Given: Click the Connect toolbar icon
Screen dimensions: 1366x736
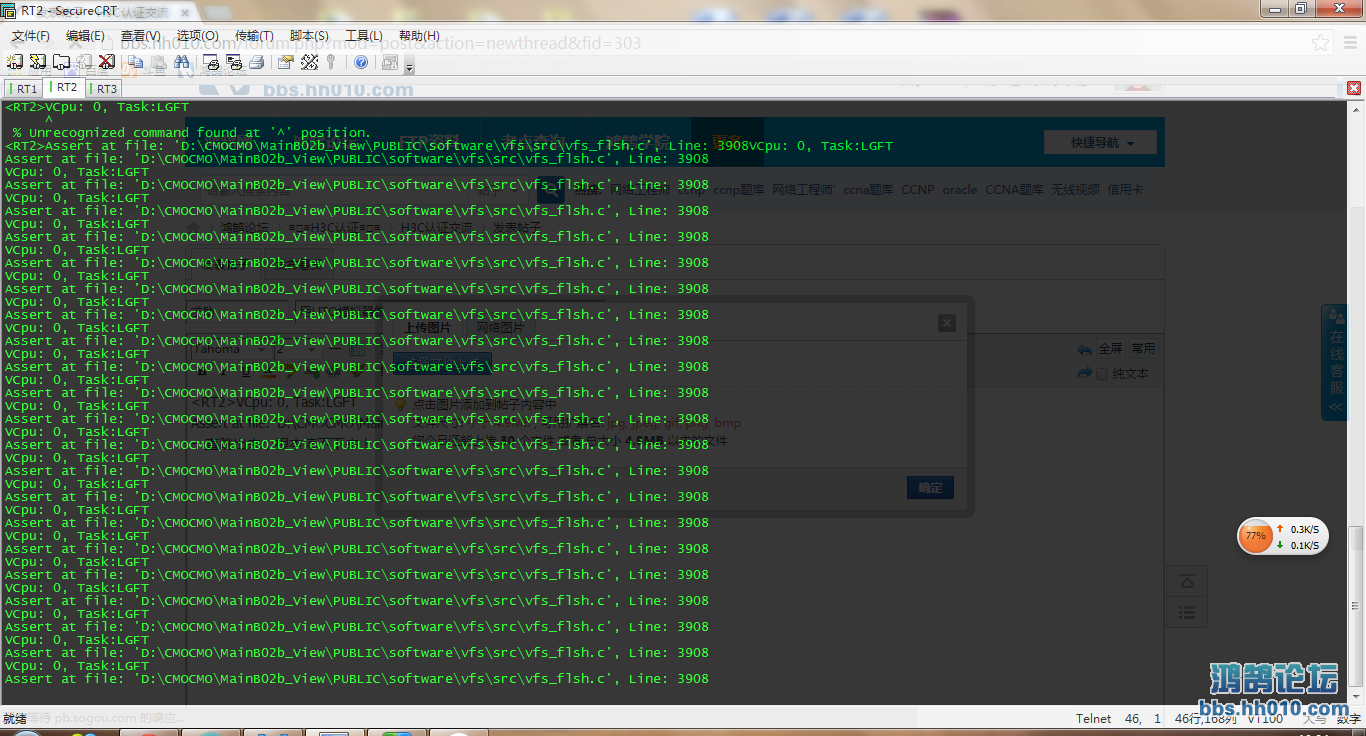Looking at the screenshot, I should tap(15, 62).
